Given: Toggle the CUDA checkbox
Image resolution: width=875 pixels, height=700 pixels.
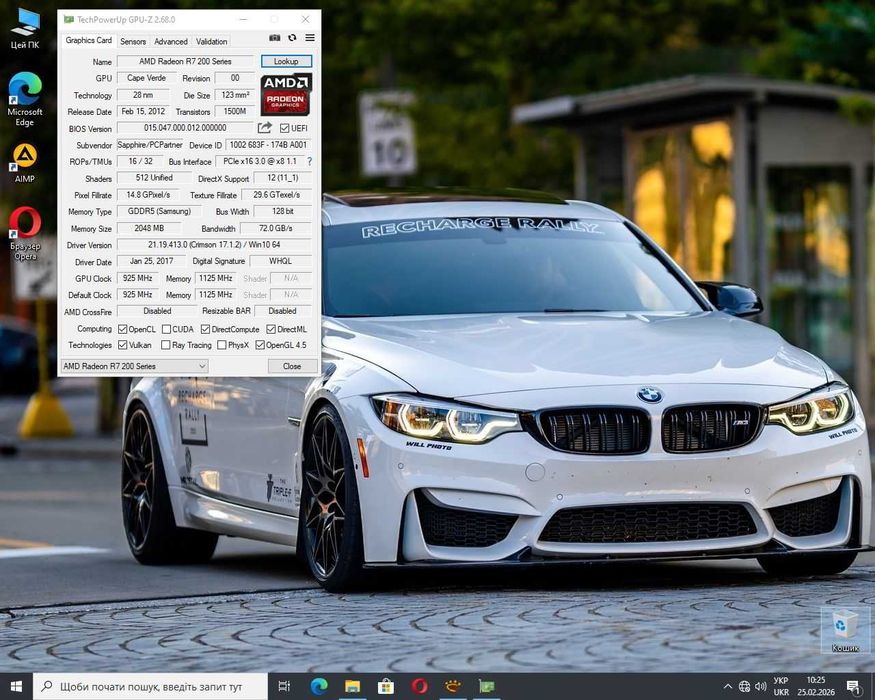Looking at the screenshot, I should click(x=166, y=329).
